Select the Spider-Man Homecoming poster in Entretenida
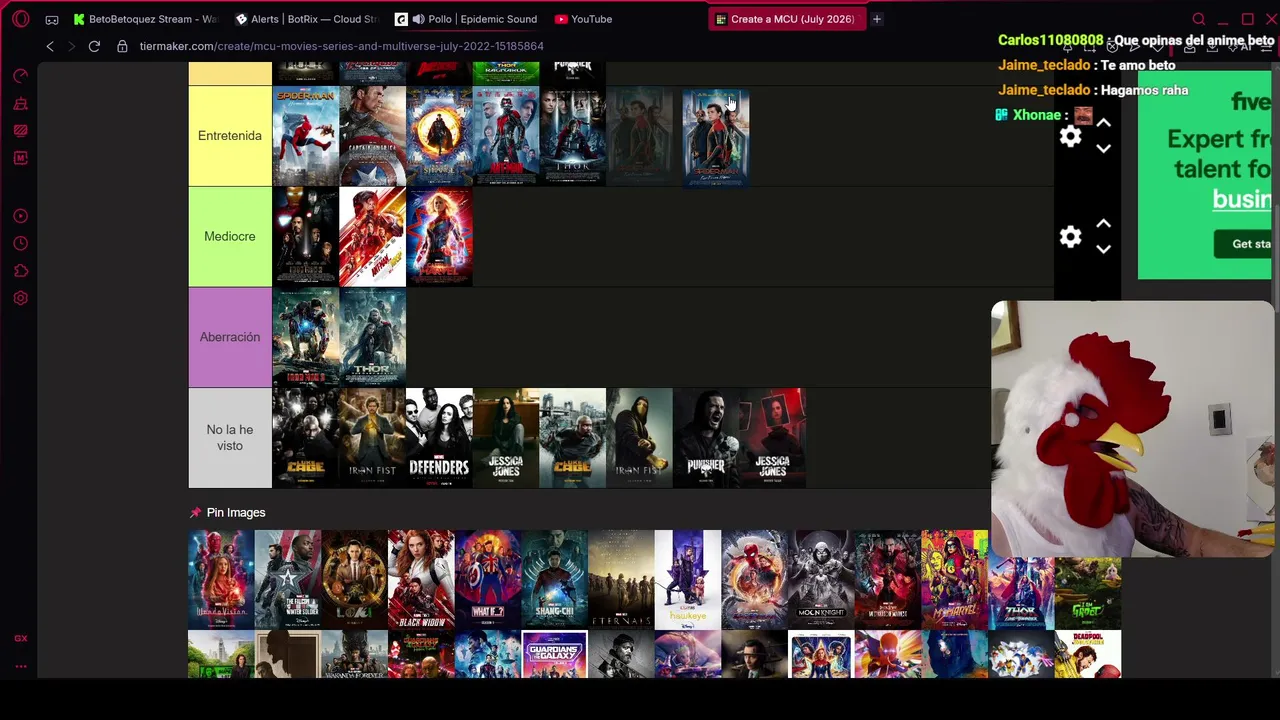The height and width of the screenshot is (720, 1280). 306,136
